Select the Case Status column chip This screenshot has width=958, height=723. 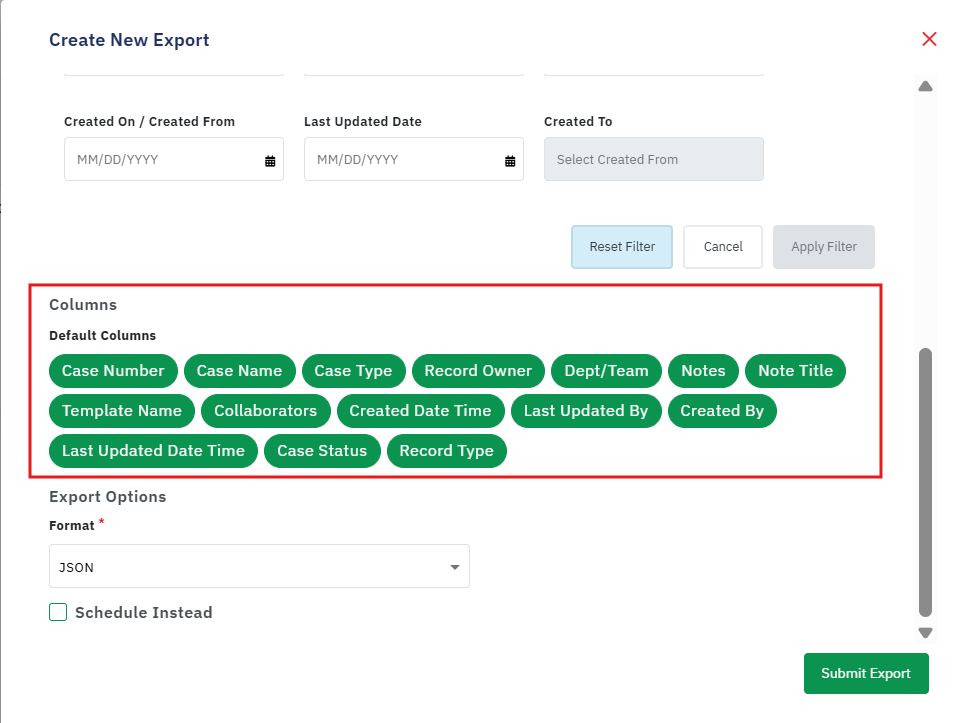click(x=322, y=451)
